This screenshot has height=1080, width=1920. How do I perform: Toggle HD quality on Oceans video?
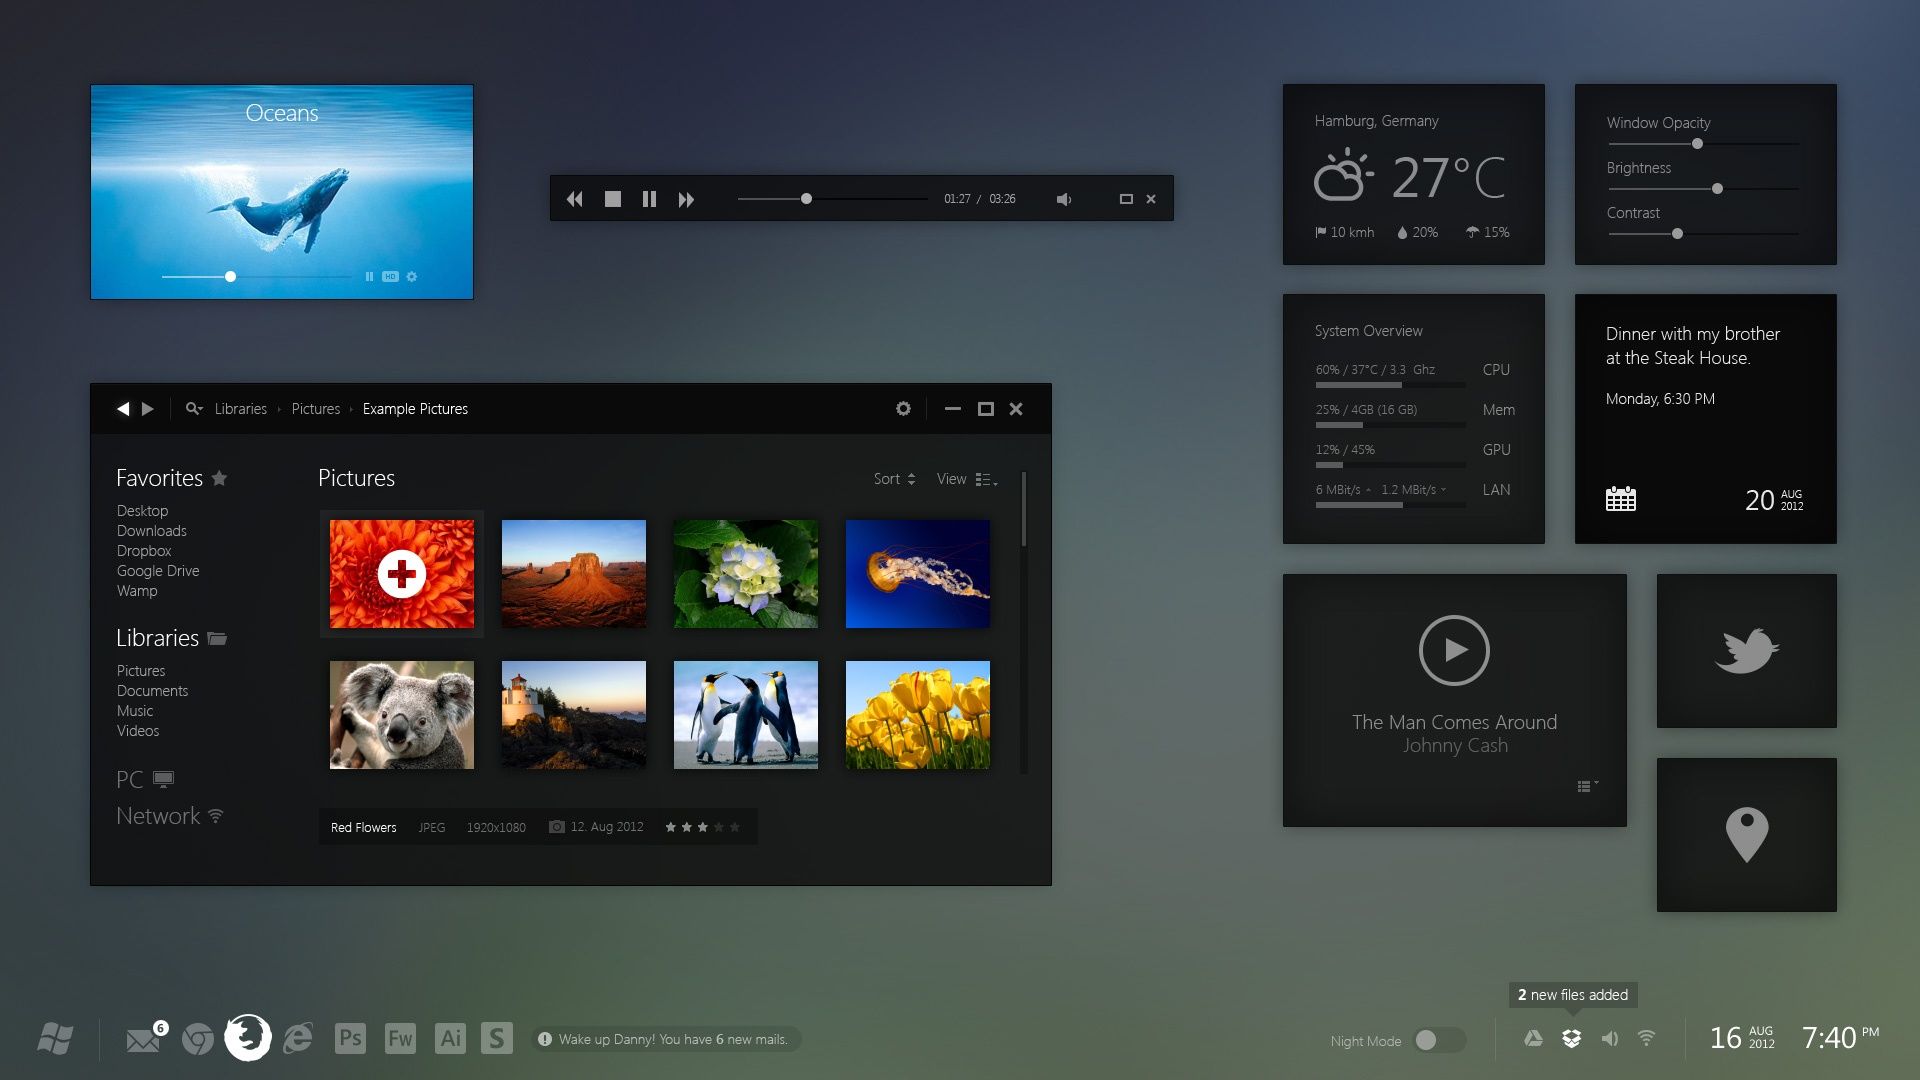[x=390, y=277]
